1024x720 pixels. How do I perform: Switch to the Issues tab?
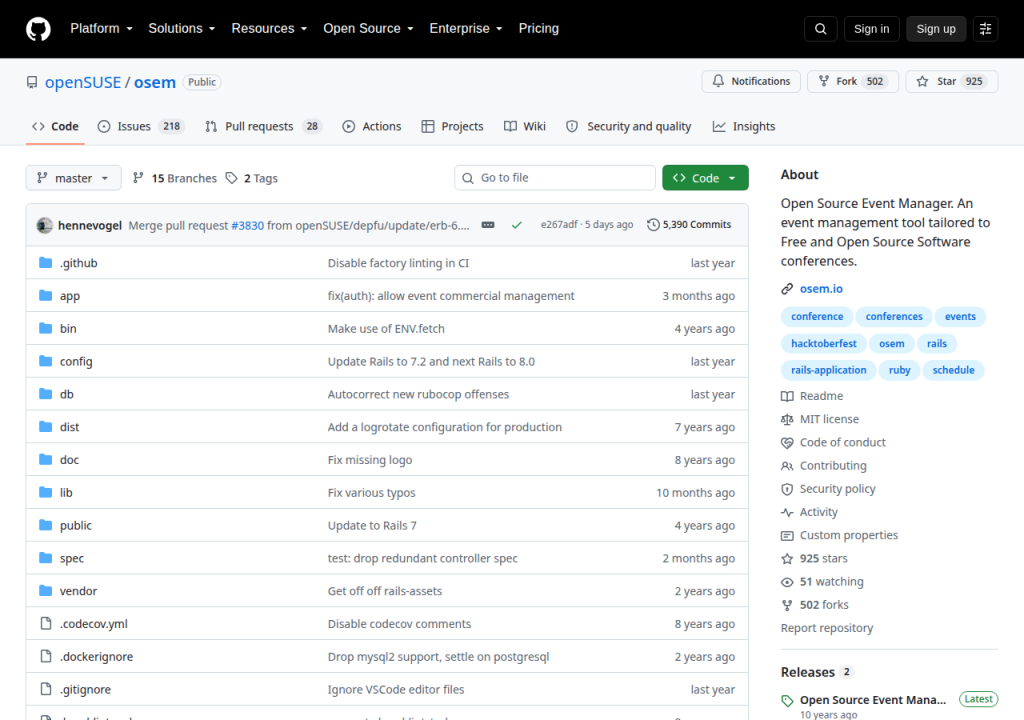pos(141,126)
